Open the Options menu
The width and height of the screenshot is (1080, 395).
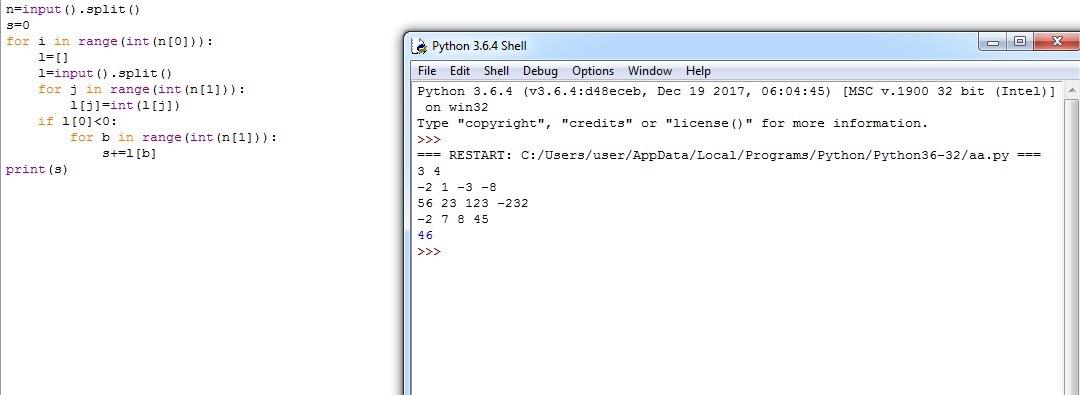(593, 71)
